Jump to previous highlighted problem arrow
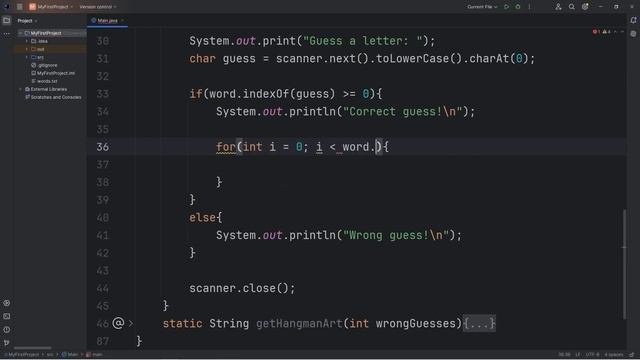 (616, 32)
